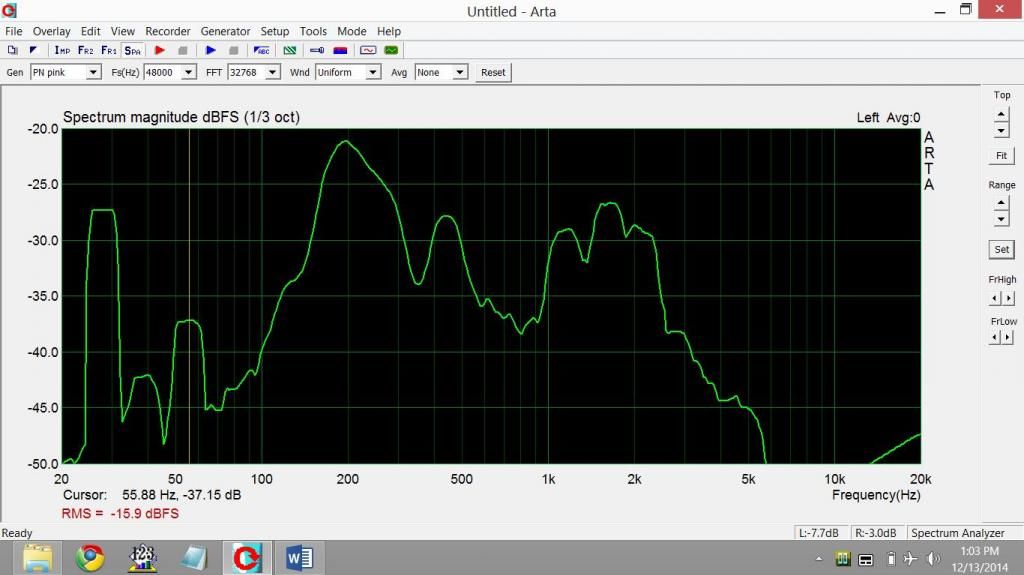Screen dimensions: 1024x575
Task: Switch to Imp impulse response mode
Action: 62,50
